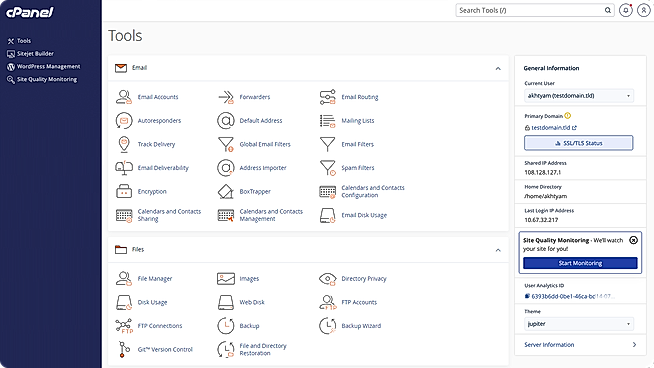Image resolution: width=654 pixels, height=368 pixels.
Task: Open Calendars and Contacts Management icon
Action: [x=226, y=215]
